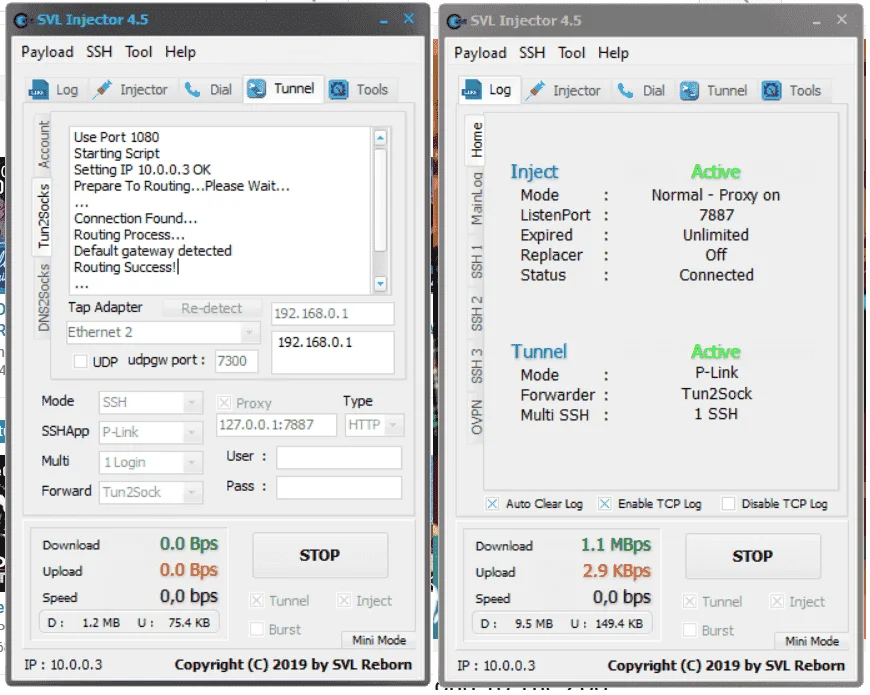Click log scrollbar down arrow
Screen dimensions: 870x695
click(380, 283)
